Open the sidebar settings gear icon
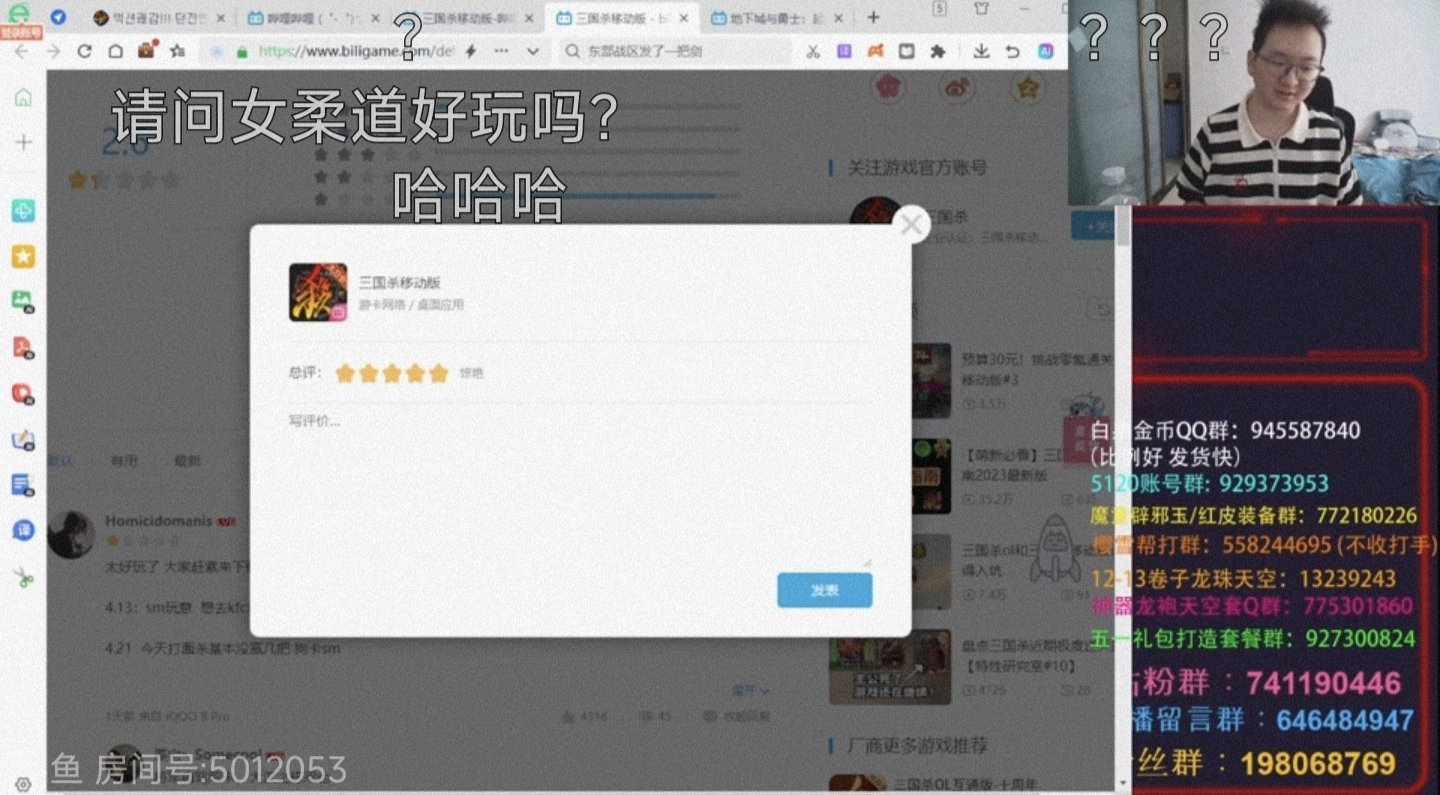The image size is (1440, 795). (23, 785)
